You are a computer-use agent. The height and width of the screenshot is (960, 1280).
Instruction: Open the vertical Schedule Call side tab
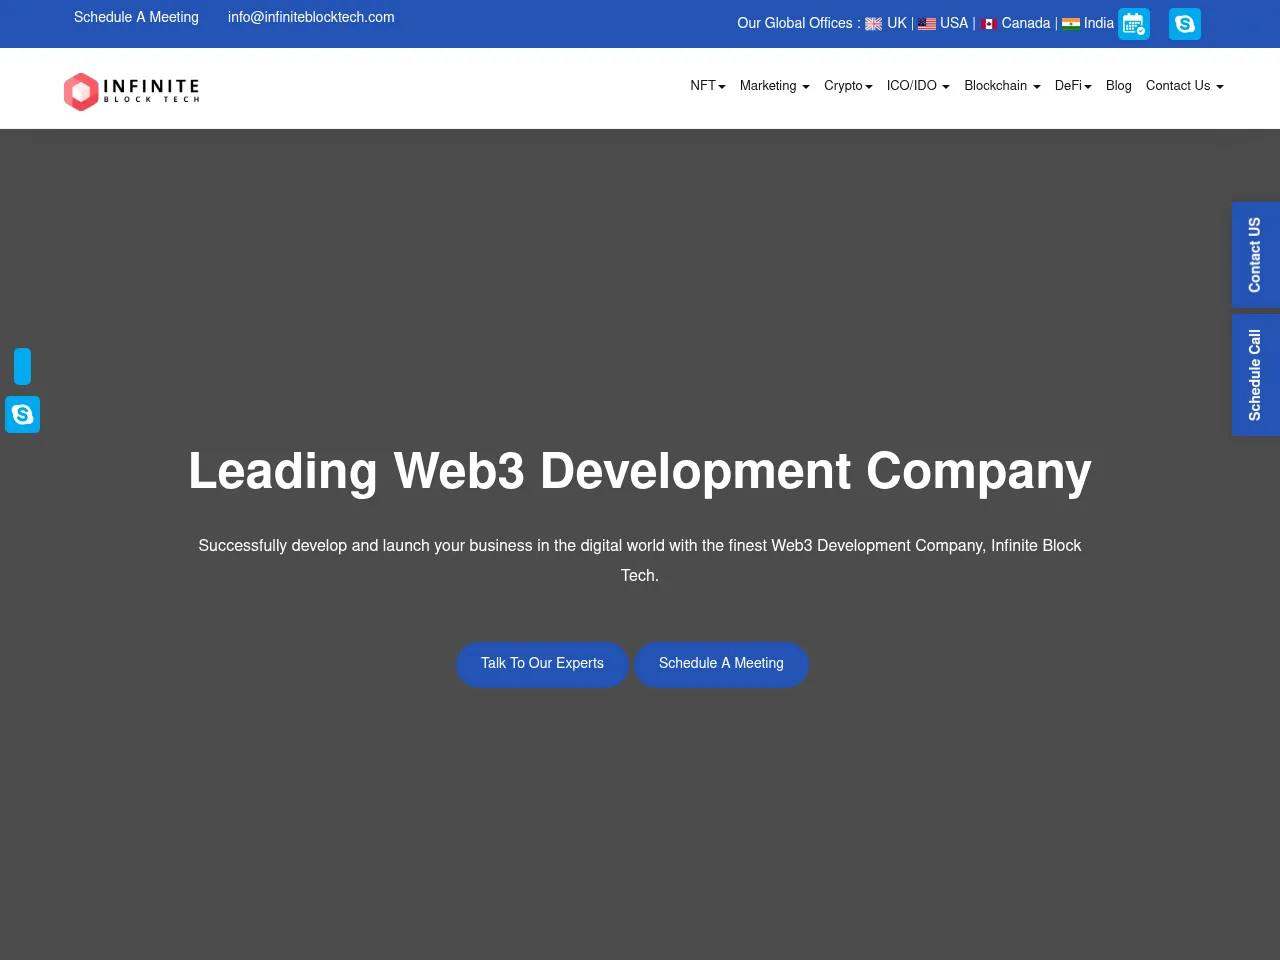click(1255, 375)
